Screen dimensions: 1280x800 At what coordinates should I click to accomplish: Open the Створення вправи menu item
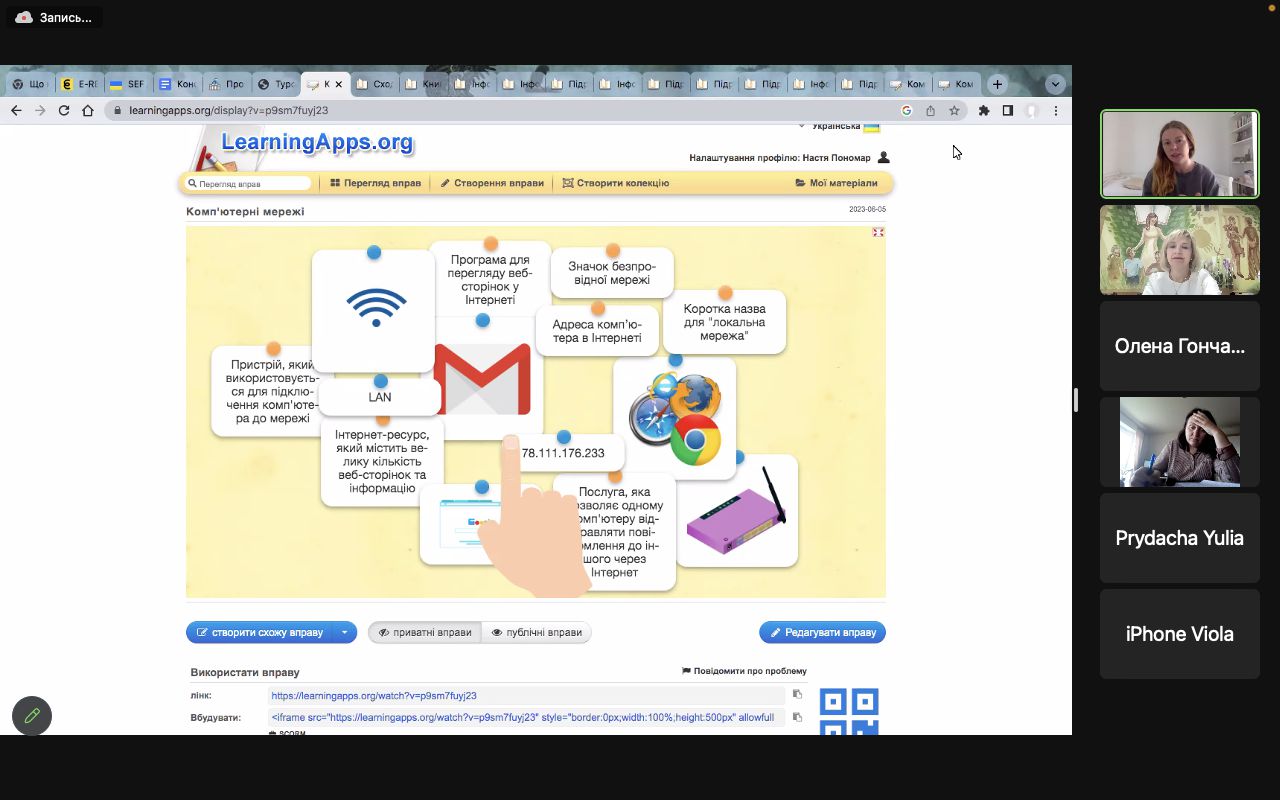tap(492, 183)
